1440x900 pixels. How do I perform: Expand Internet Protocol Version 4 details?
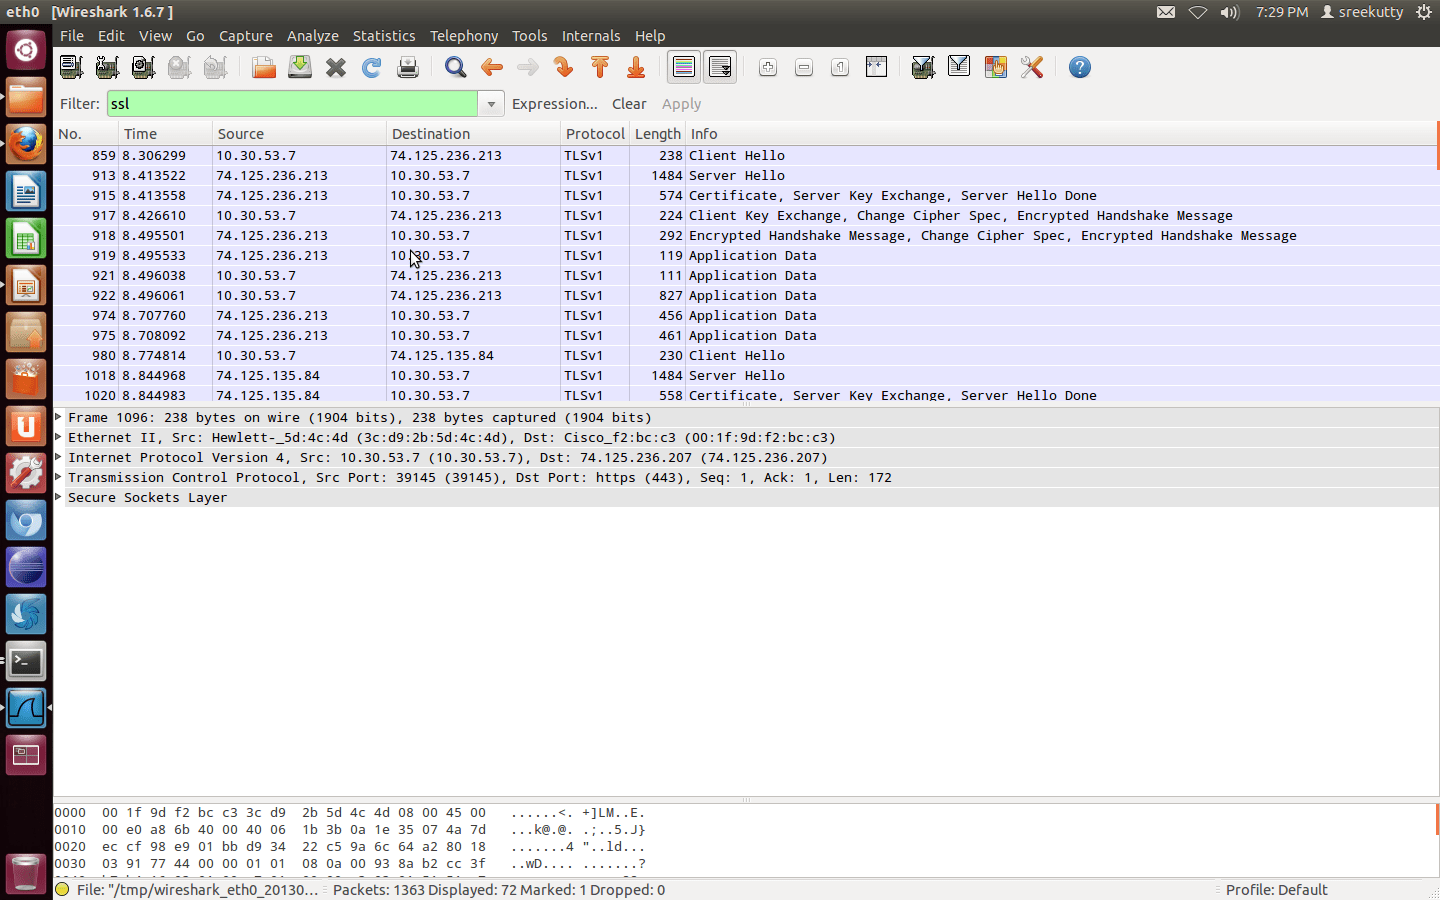[59, 457]
